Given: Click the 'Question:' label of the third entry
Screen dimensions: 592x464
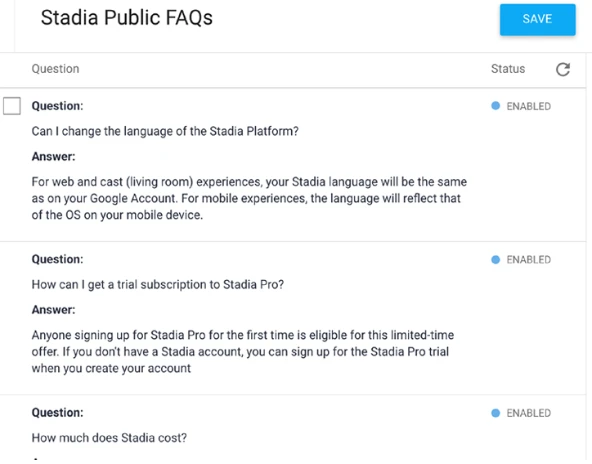Looking at the screenshot, I should [x=57, y=413].
